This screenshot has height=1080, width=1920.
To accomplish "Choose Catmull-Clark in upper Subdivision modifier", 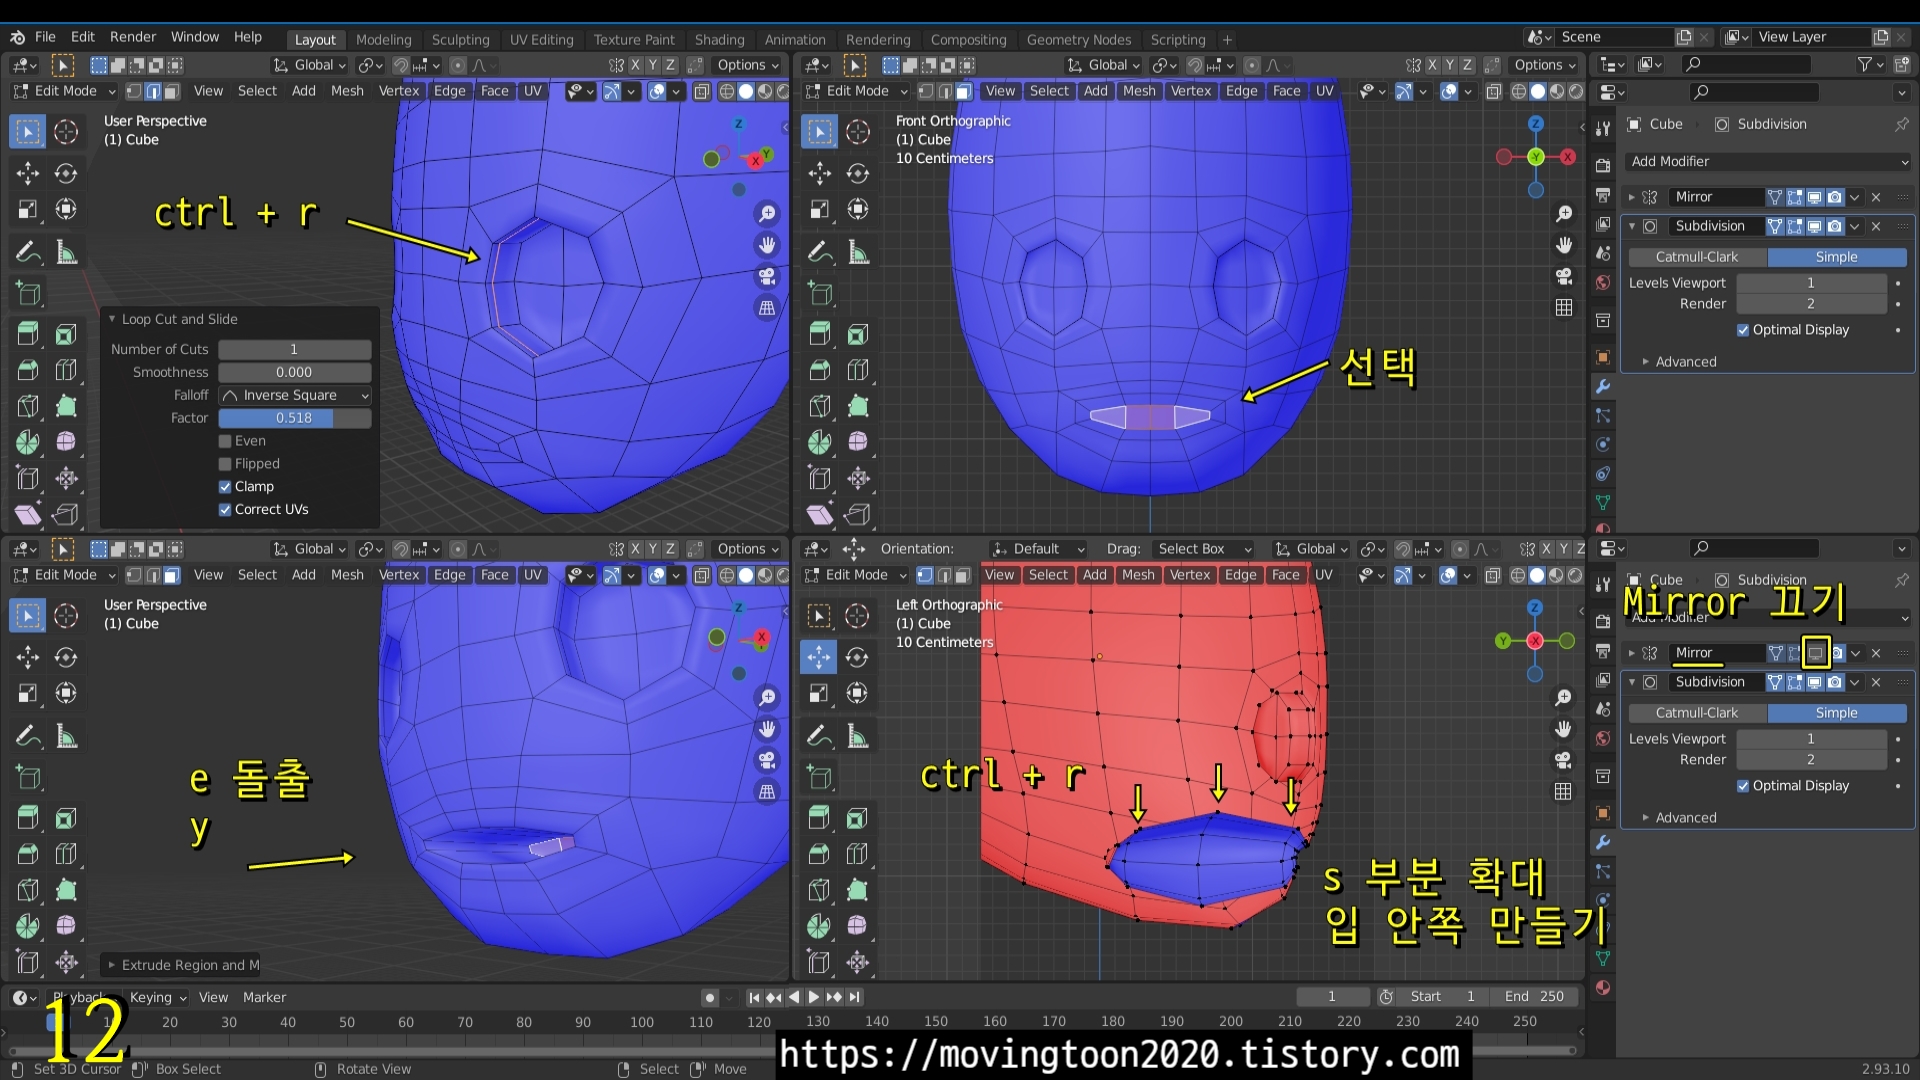I will pyautogui.click(x=1697, y=257).
